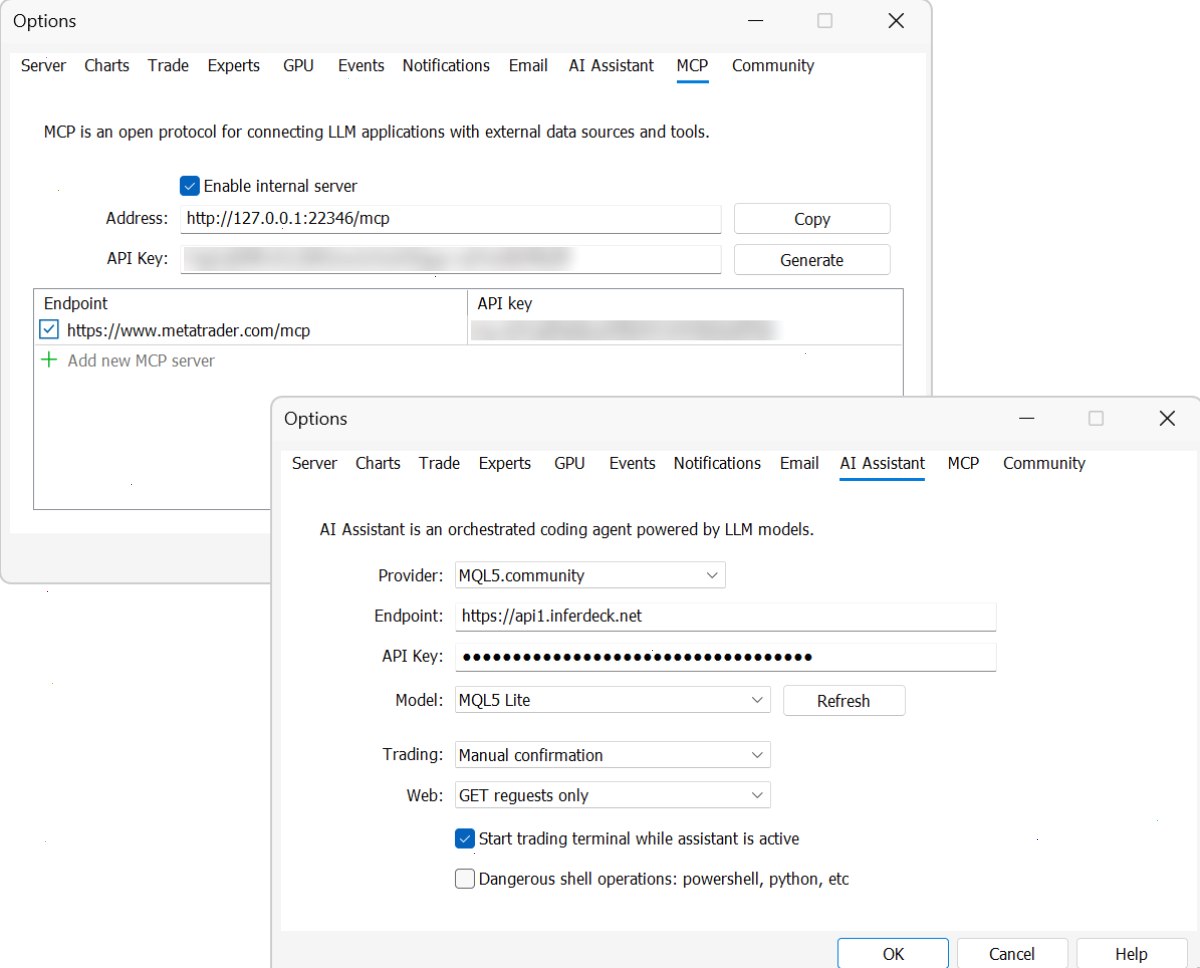Select the AI Assistant tab in the MCP Options window
1200x968 pixels.
pos(611,65)
